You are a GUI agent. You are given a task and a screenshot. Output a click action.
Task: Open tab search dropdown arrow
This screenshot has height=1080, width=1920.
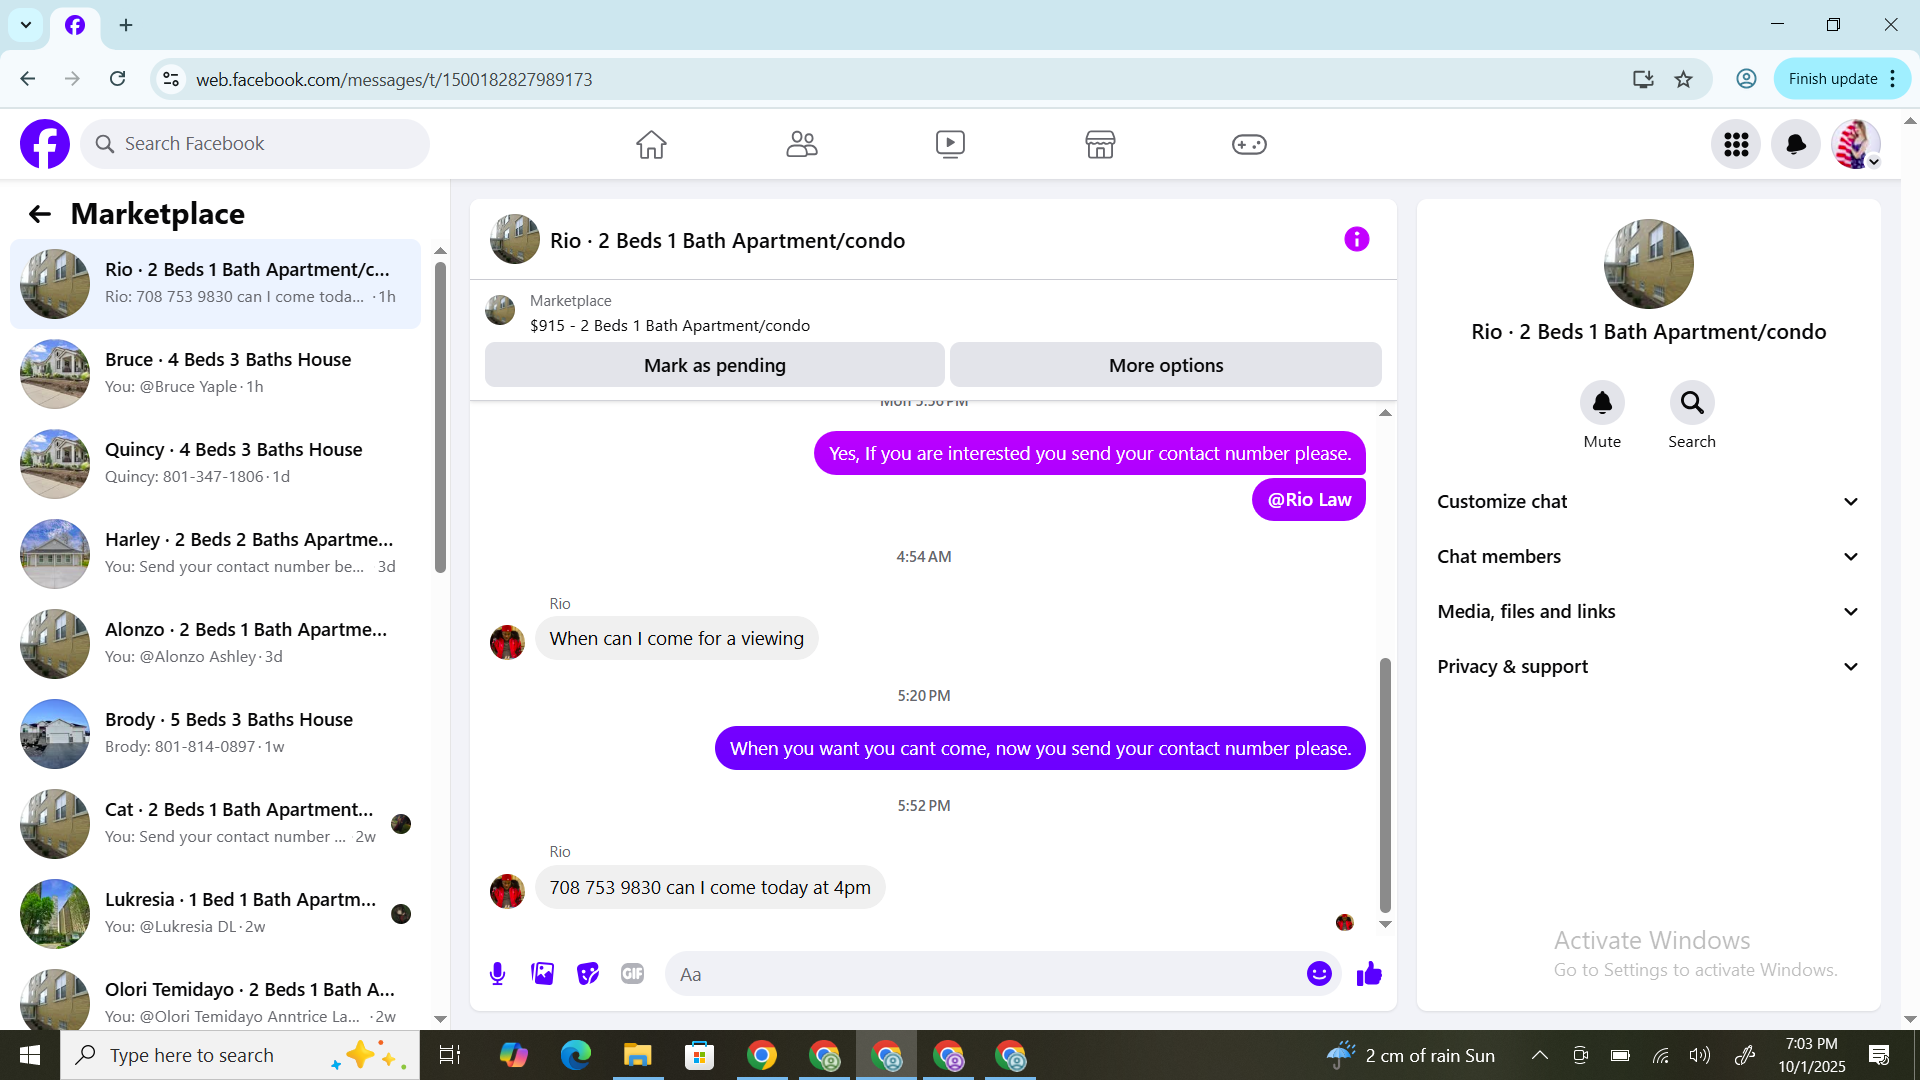(x=26, y=25)
